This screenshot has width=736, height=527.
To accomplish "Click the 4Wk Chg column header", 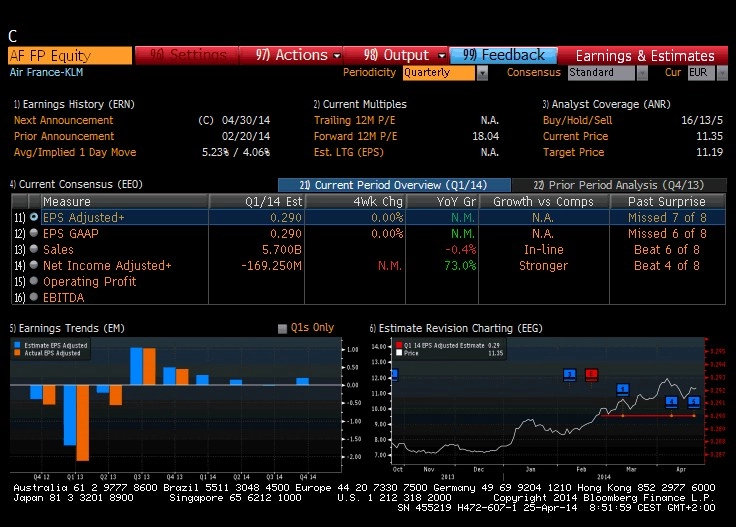I will pyautogui.click(x=355, y=201).
